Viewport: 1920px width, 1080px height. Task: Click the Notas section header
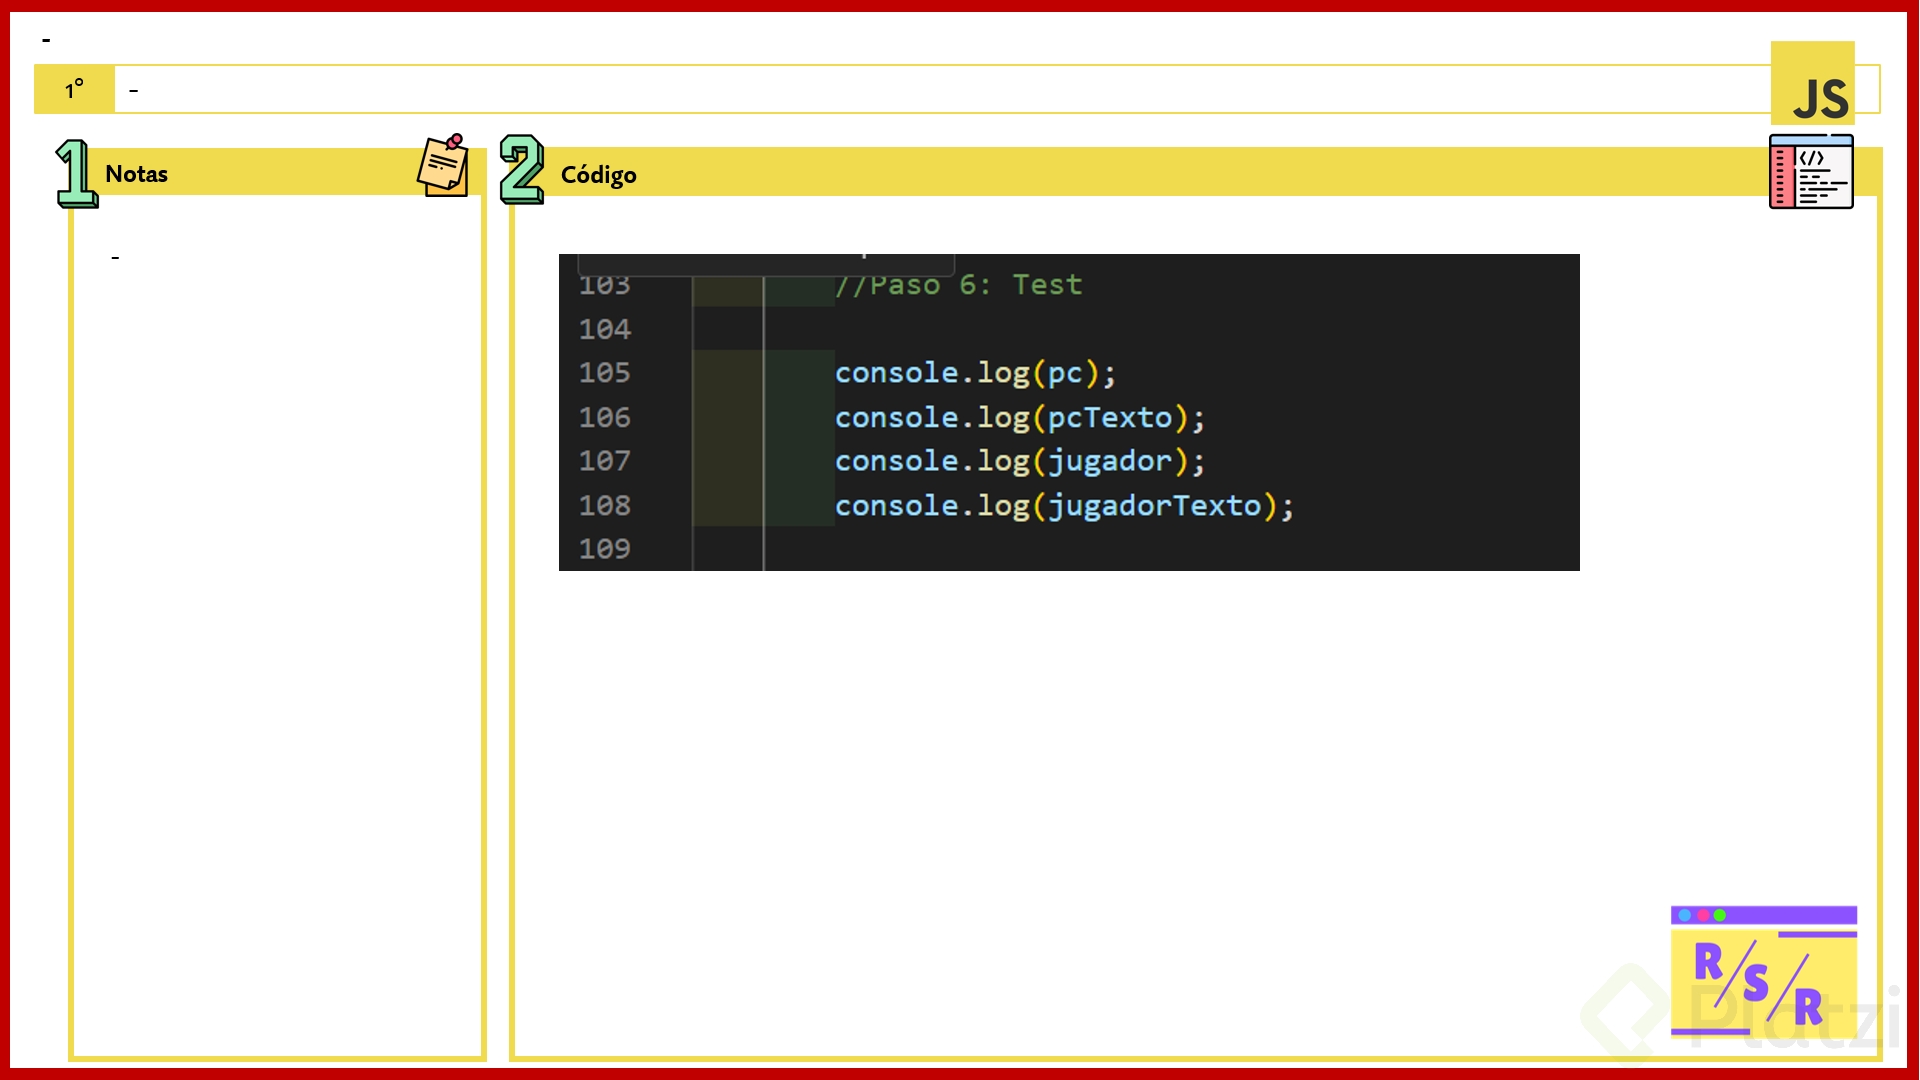pos(277,173)
